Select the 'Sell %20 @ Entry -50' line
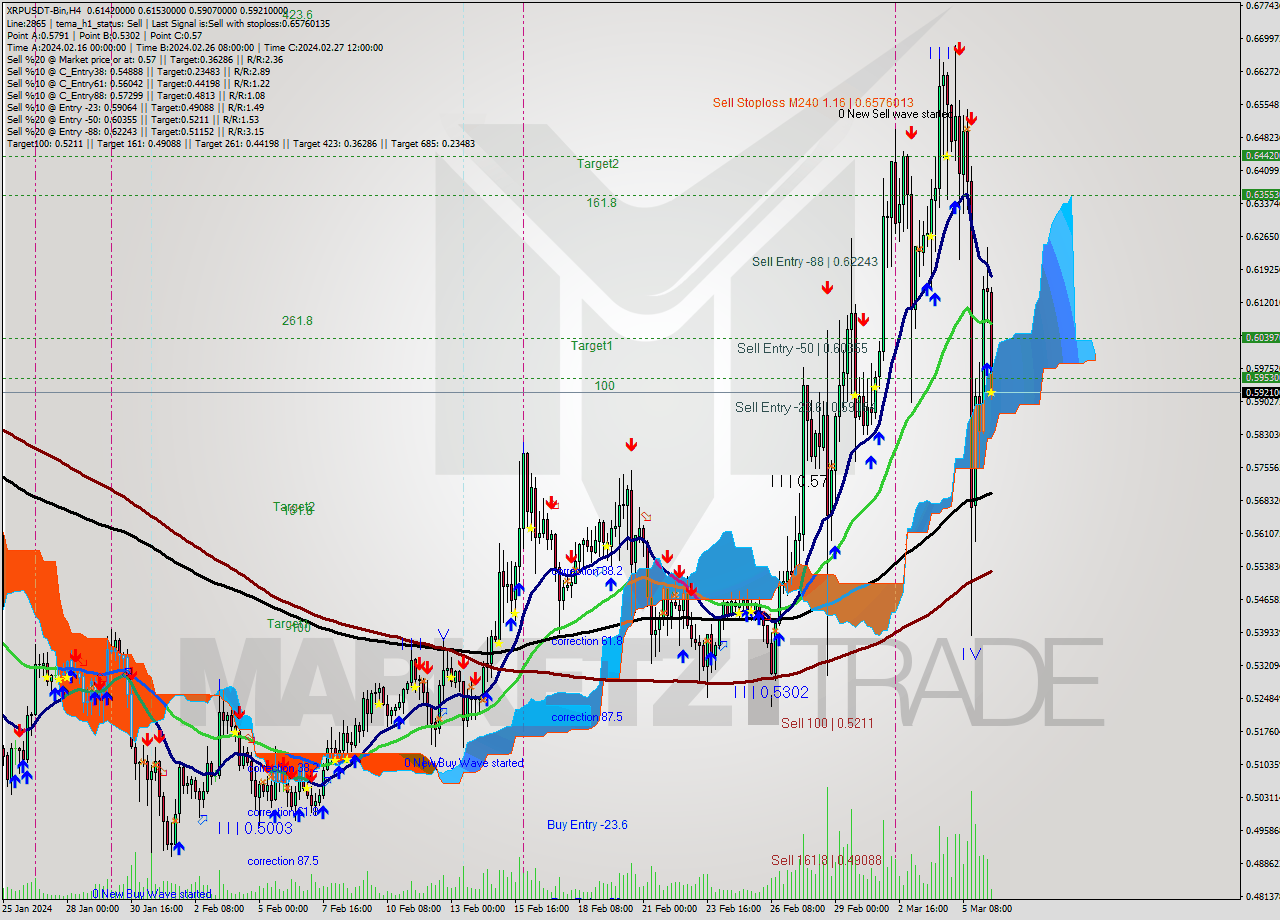Screen dimensions: 1280x920 point(135,119)
